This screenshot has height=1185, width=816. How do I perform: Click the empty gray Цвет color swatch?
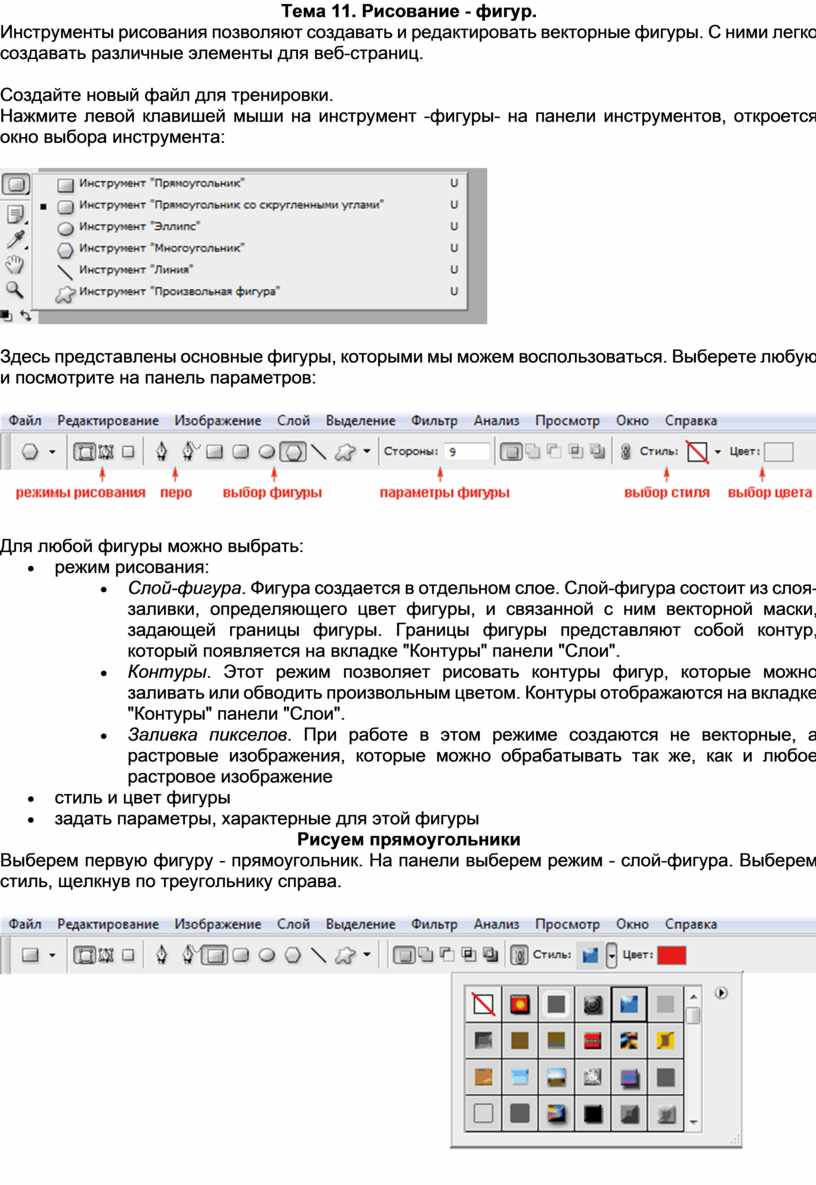(778, 452)
